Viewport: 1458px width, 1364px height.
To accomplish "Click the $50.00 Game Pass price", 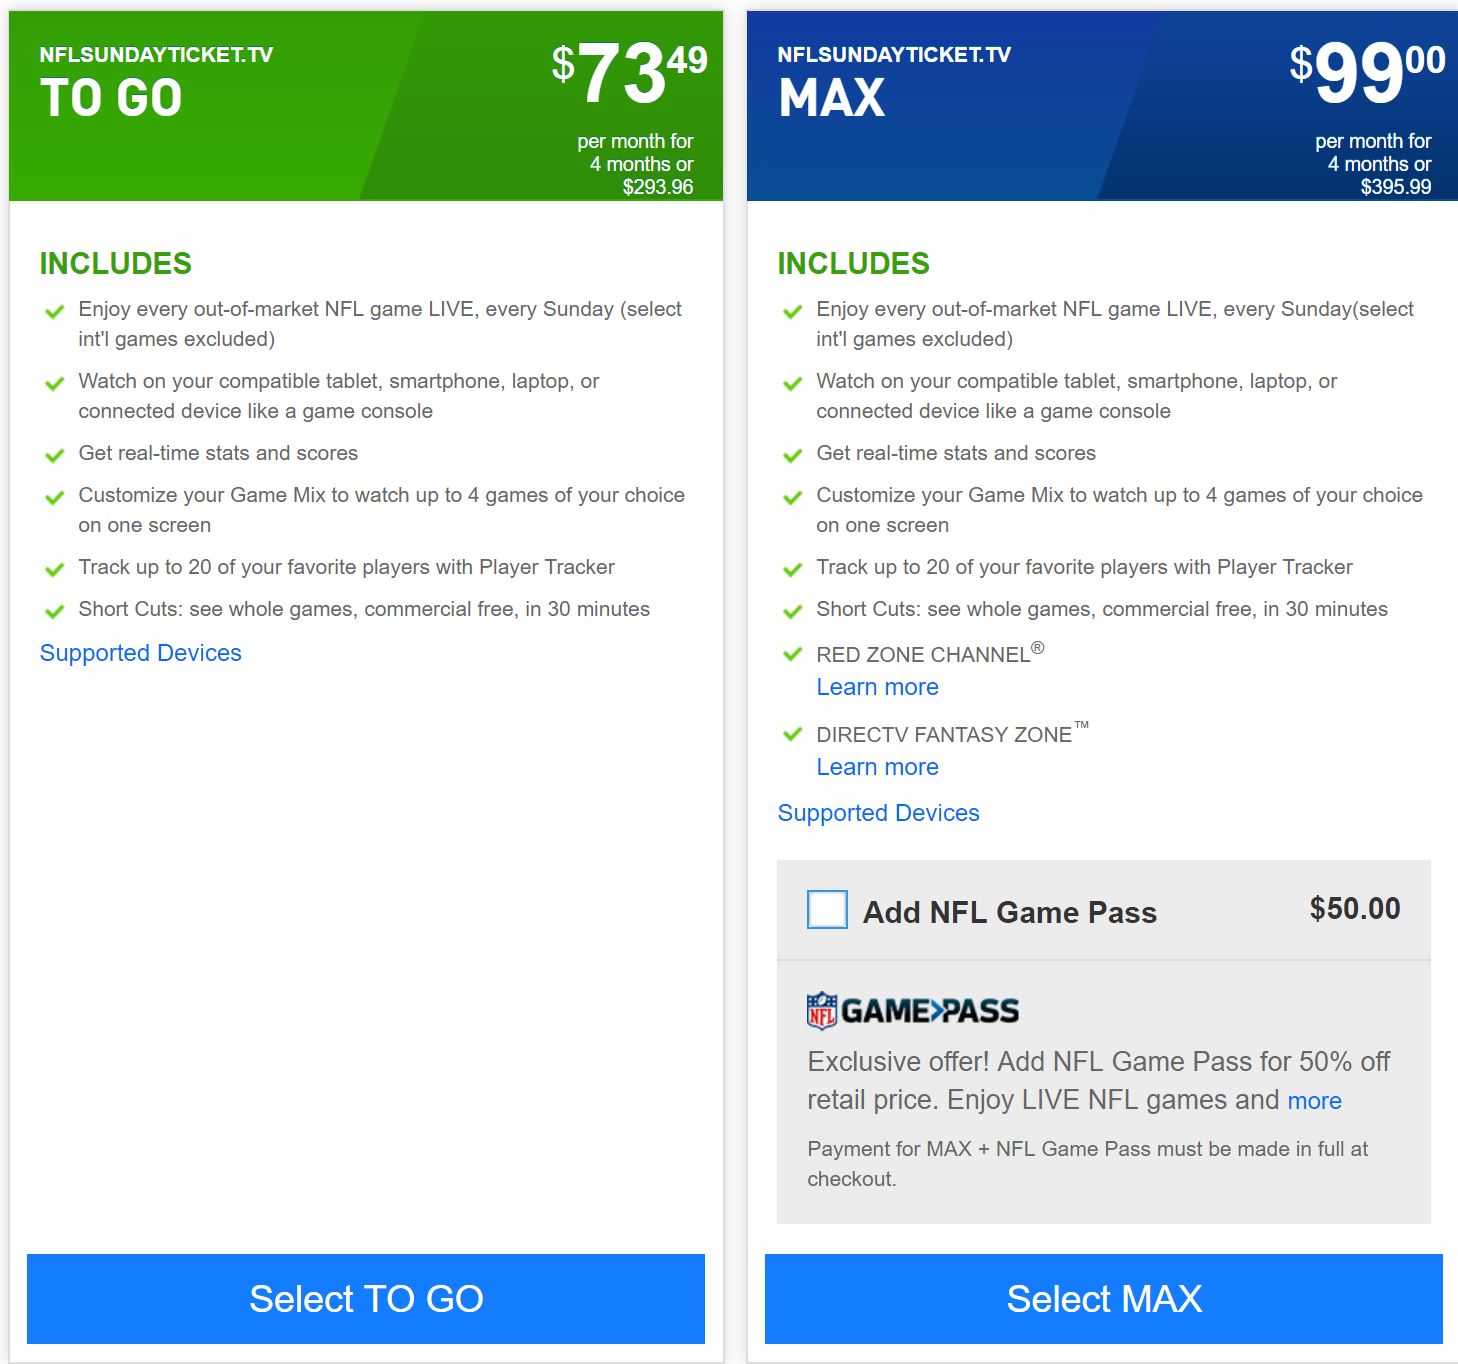I will click(x=1355, y=908).
